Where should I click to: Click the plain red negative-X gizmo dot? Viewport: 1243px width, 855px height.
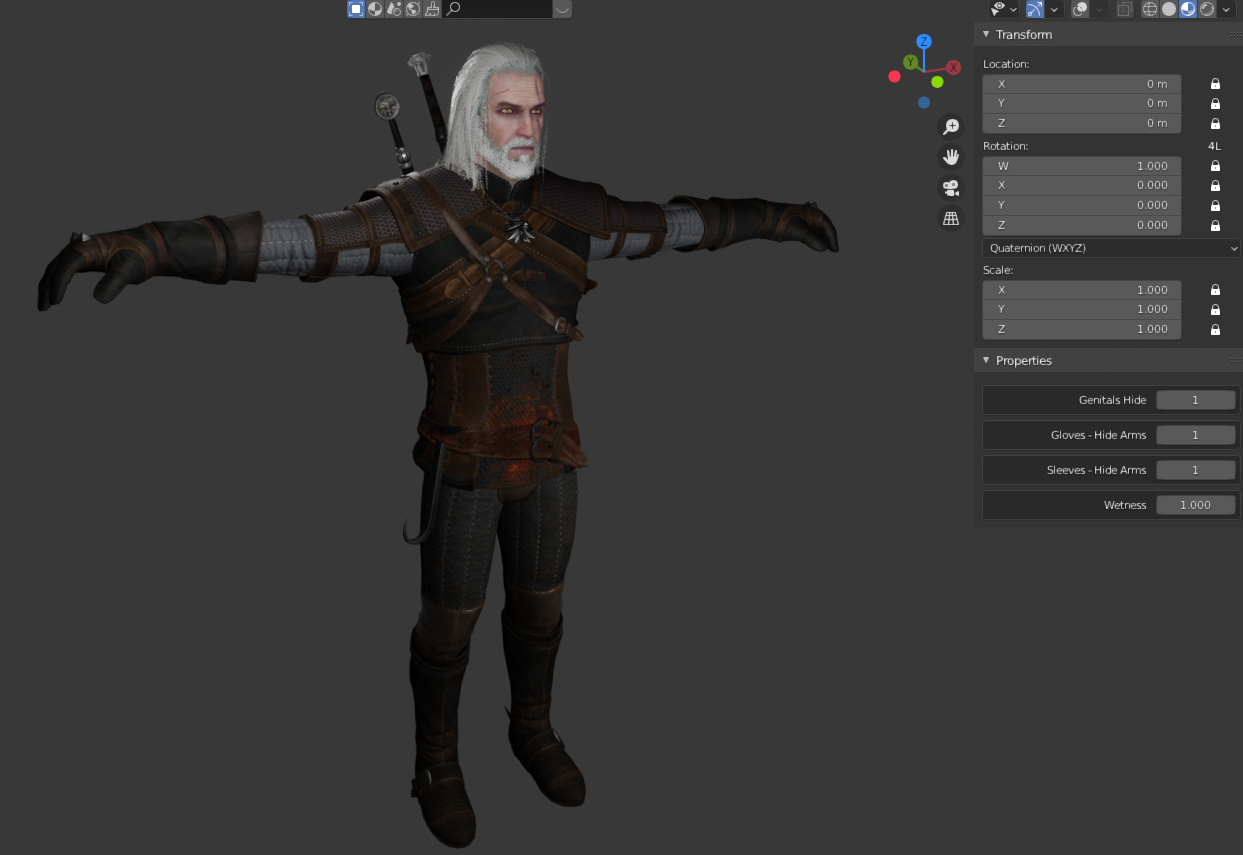[894, 77]
